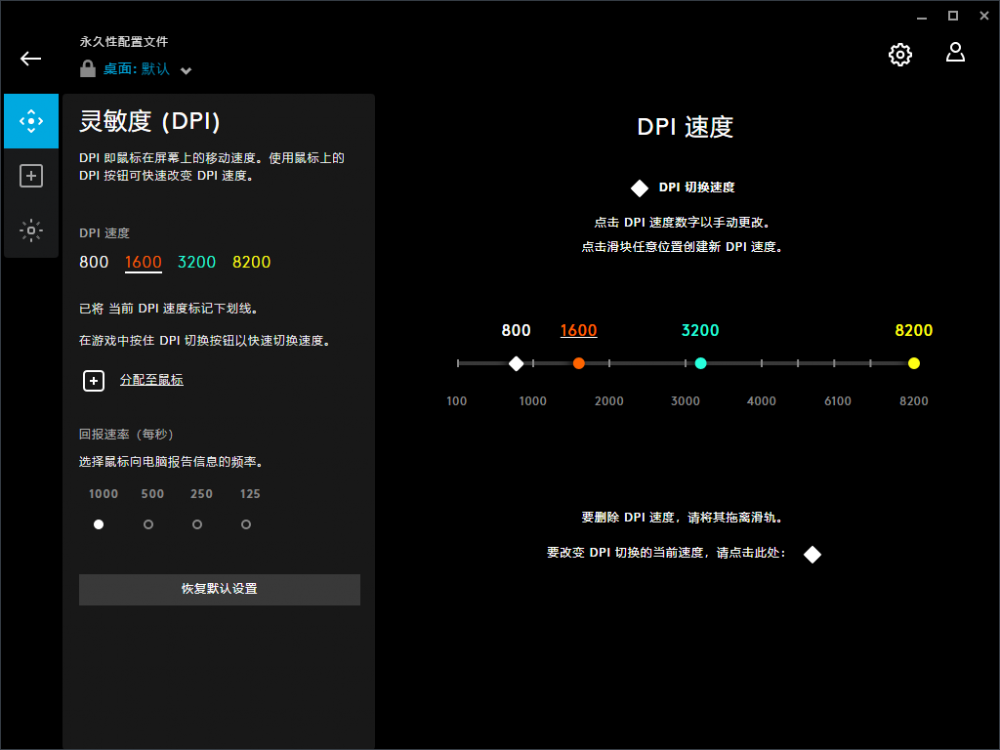Screen dimensions: 1000x750
Task: Choose the 125 report rate option
Action: tap(246, 524)
